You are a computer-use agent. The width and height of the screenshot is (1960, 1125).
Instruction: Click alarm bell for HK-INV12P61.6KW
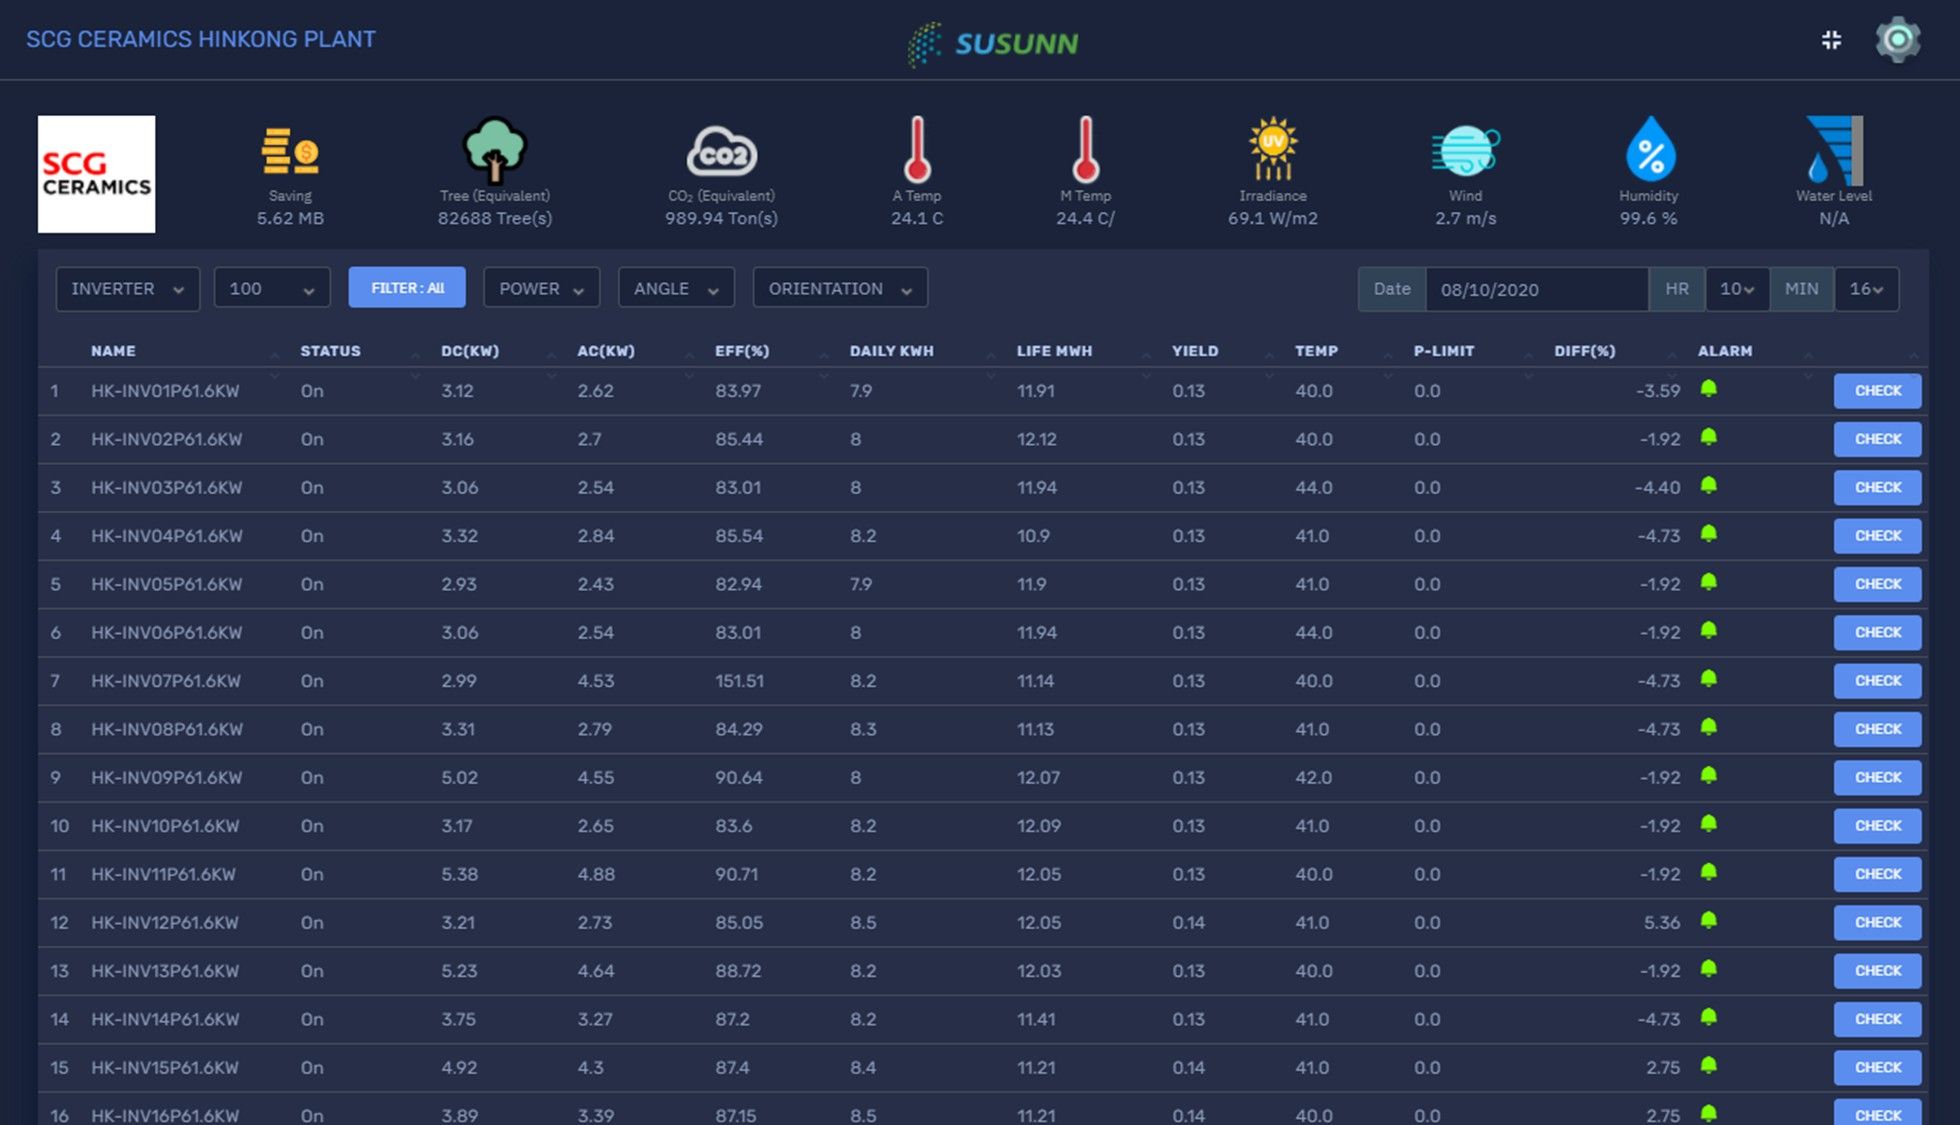[1708, 921]
